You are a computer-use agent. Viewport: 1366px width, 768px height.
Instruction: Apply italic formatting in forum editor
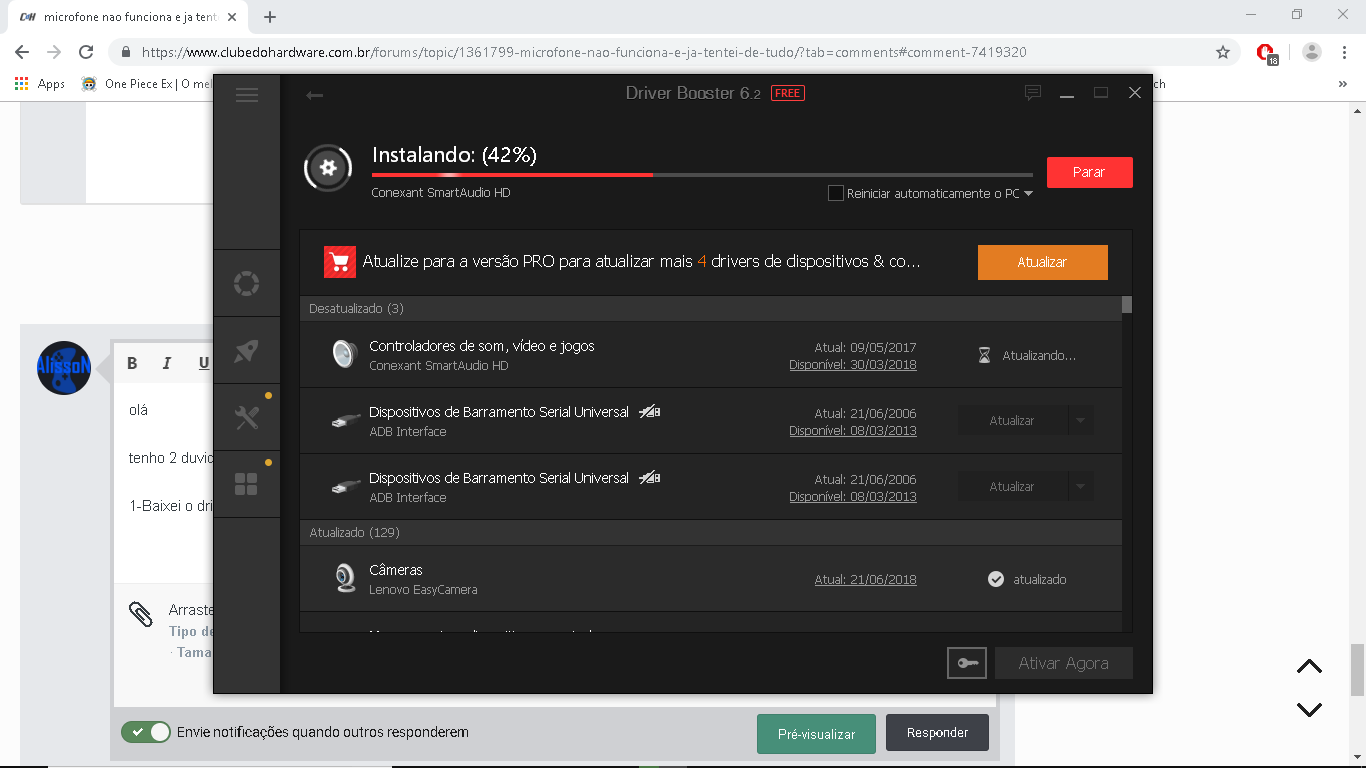pos(167,363)
